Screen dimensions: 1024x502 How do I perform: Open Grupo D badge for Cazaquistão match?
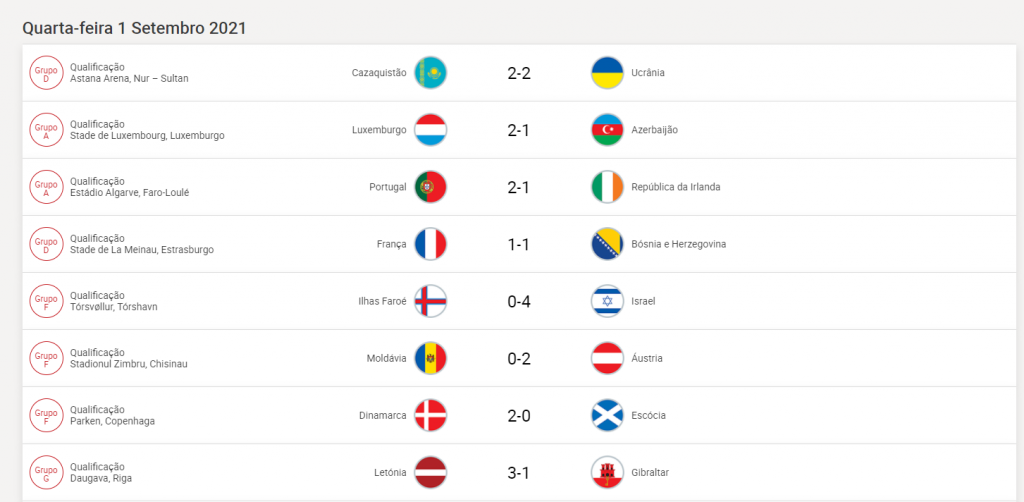click(46, 73)
